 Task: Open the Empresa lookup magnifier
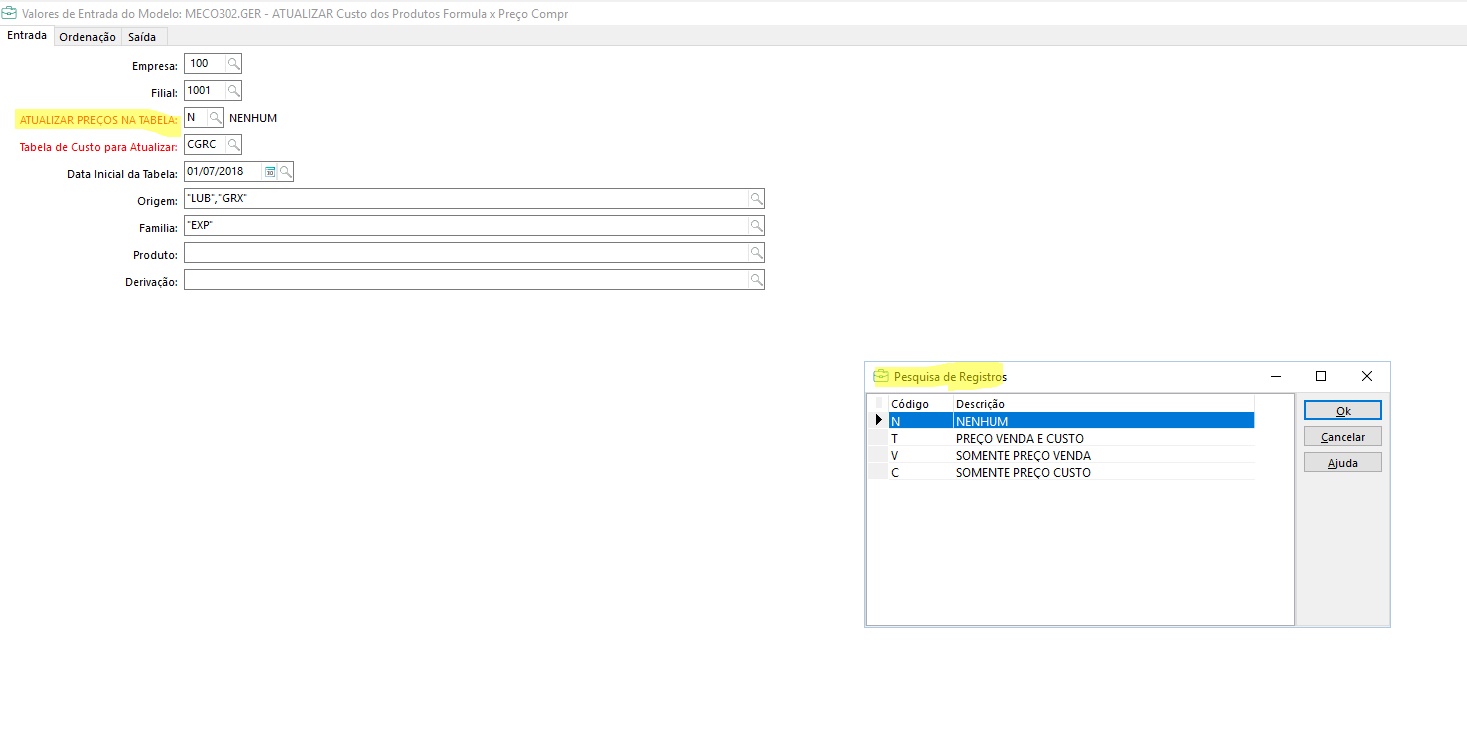tap(232, 64)
